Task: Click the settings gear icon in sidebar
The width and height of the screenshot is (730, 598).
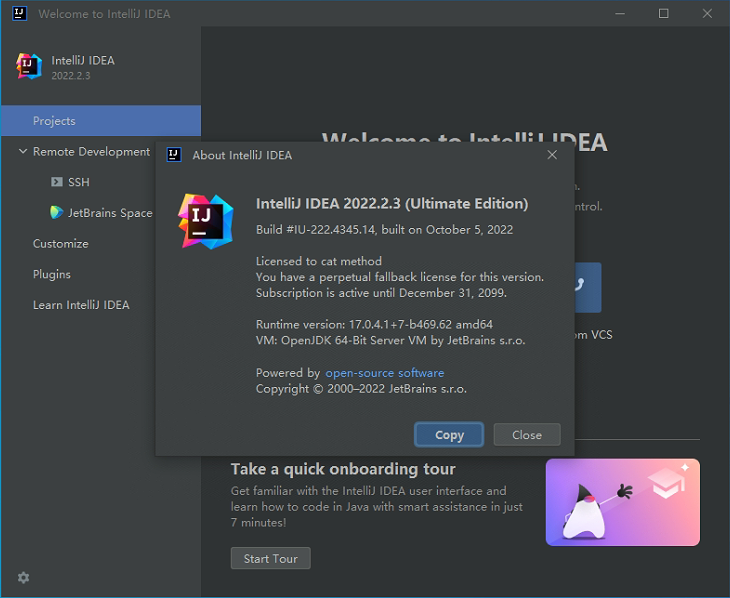Action: [x=23, y=578]
